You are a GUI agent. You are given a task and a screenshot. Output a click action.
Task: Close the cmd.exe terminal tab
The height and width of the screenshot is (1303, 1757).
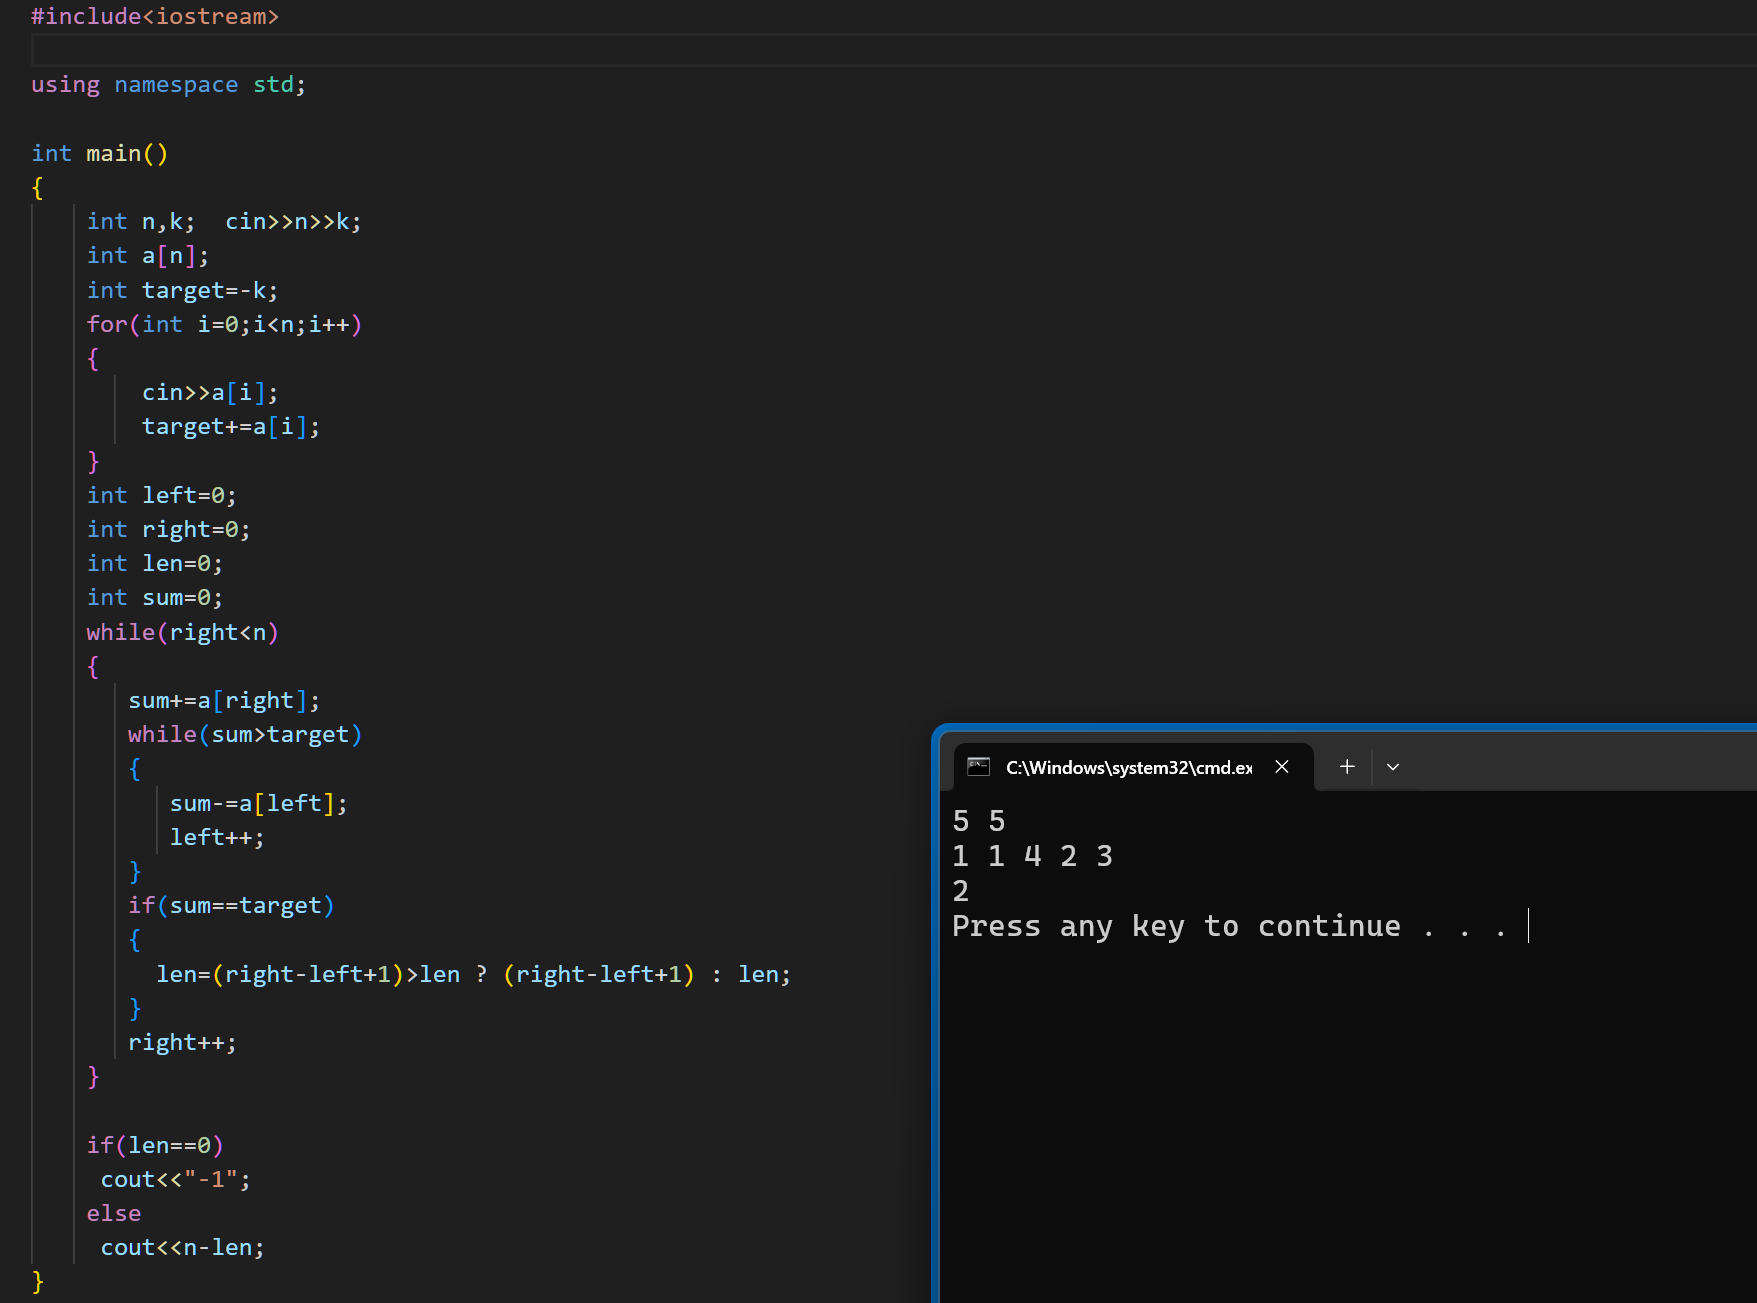pos(1282,767)
